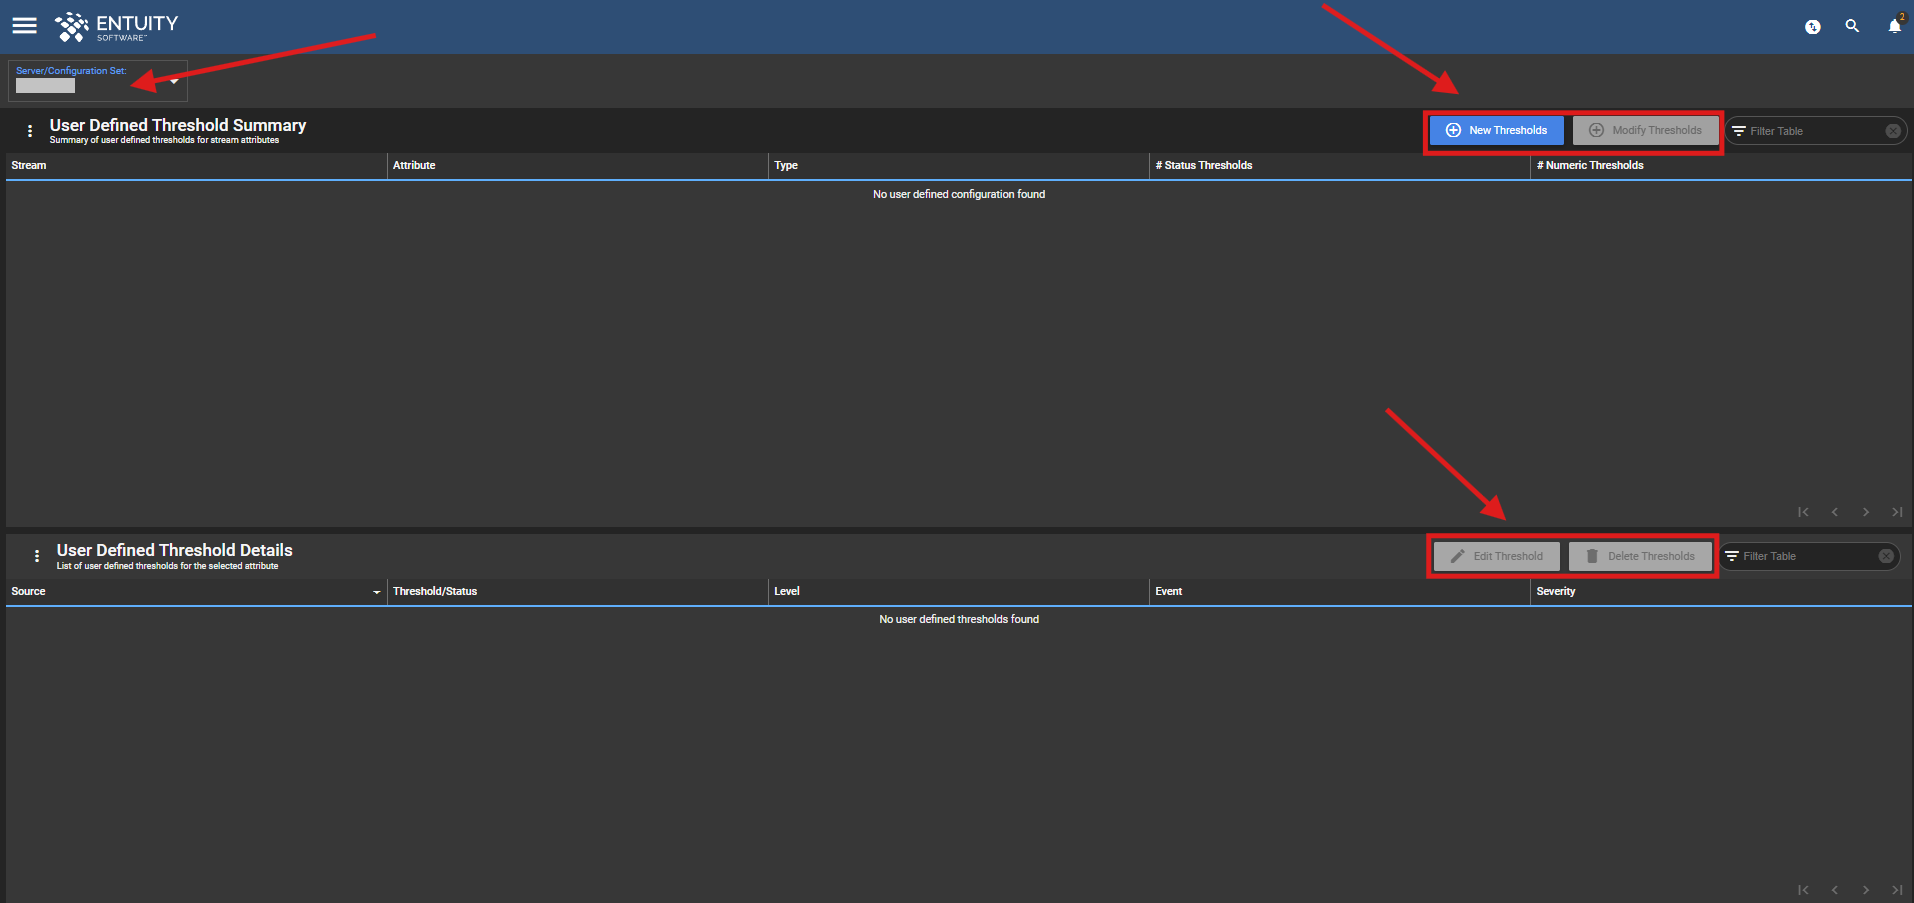
Task: Go to first page in Summary table
Action: click(x=1803, y=512)
